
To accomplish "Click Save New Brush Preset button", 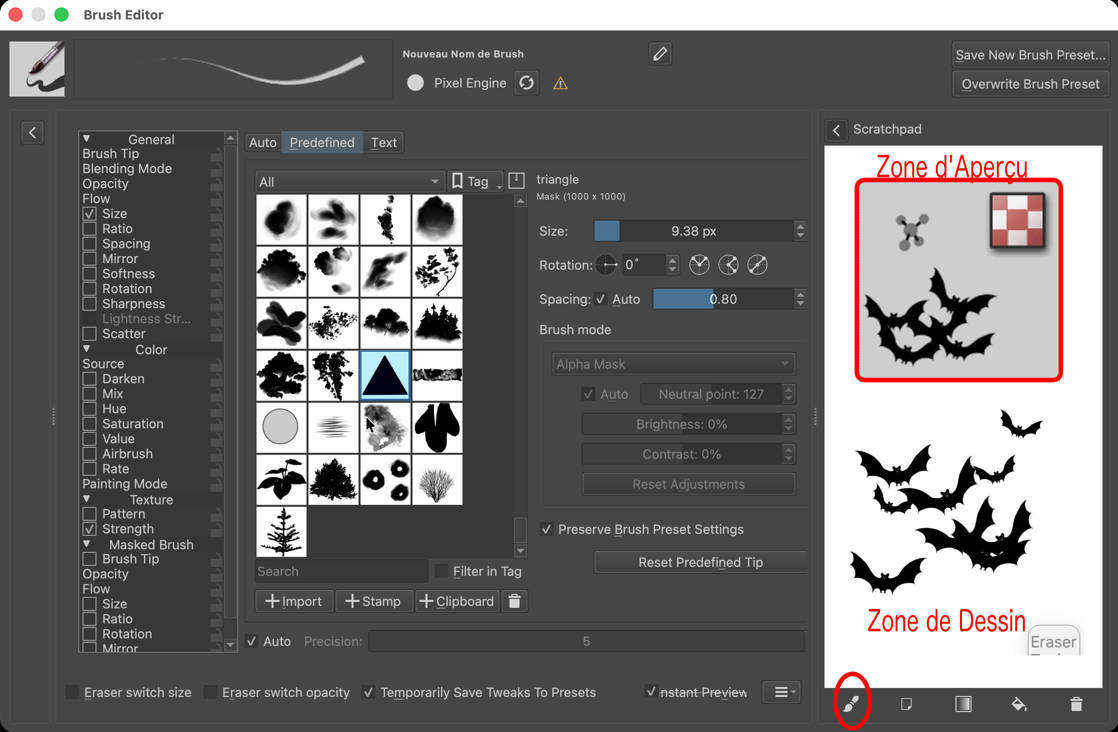I will pos(1030,55).
